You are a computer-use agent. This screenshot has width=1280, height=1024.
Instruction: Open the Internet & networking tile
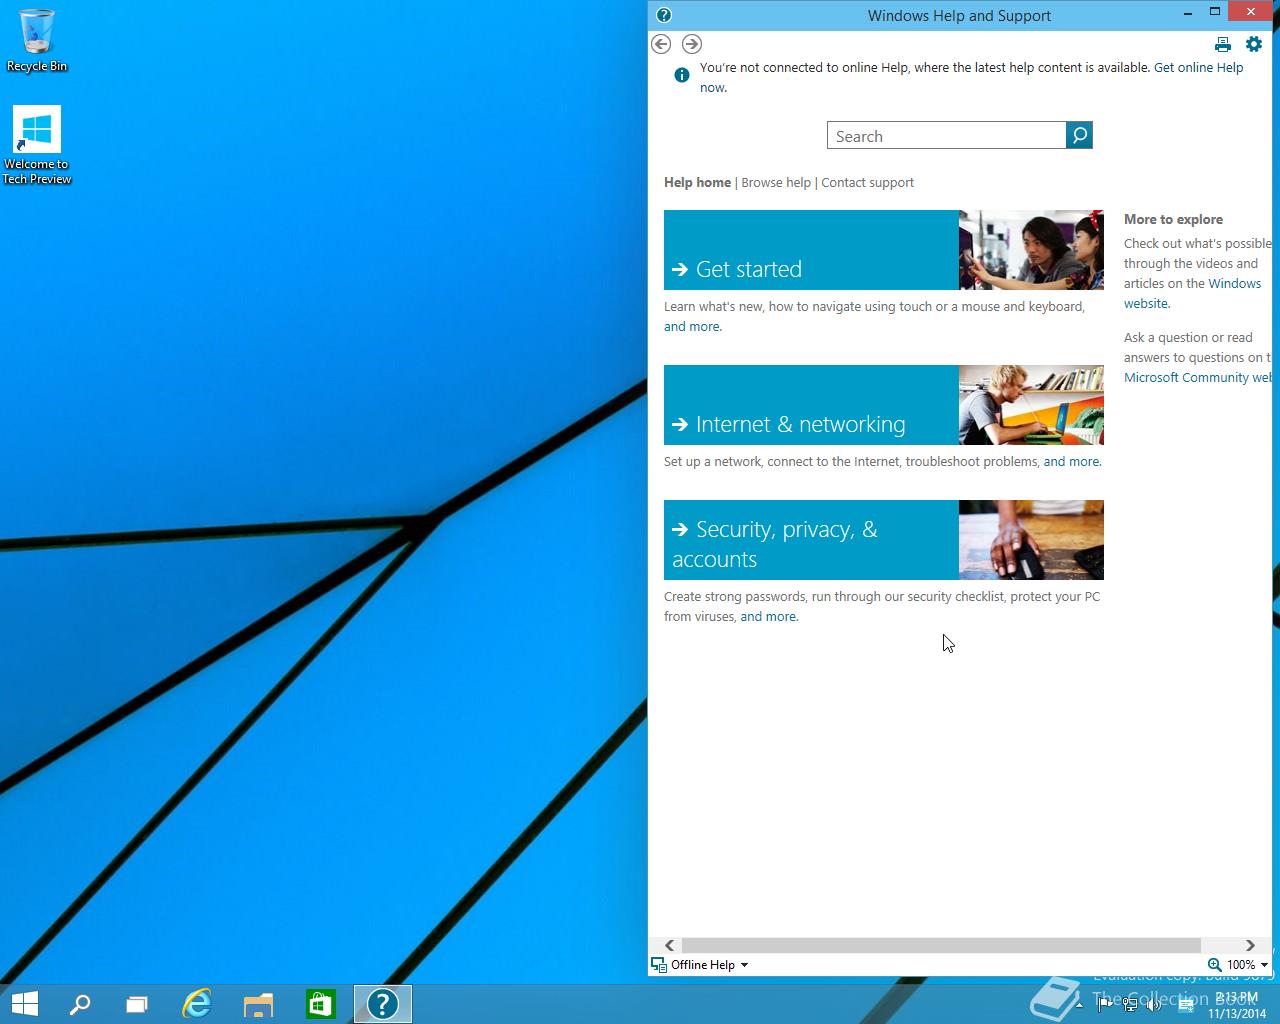(x=884, y=405)
